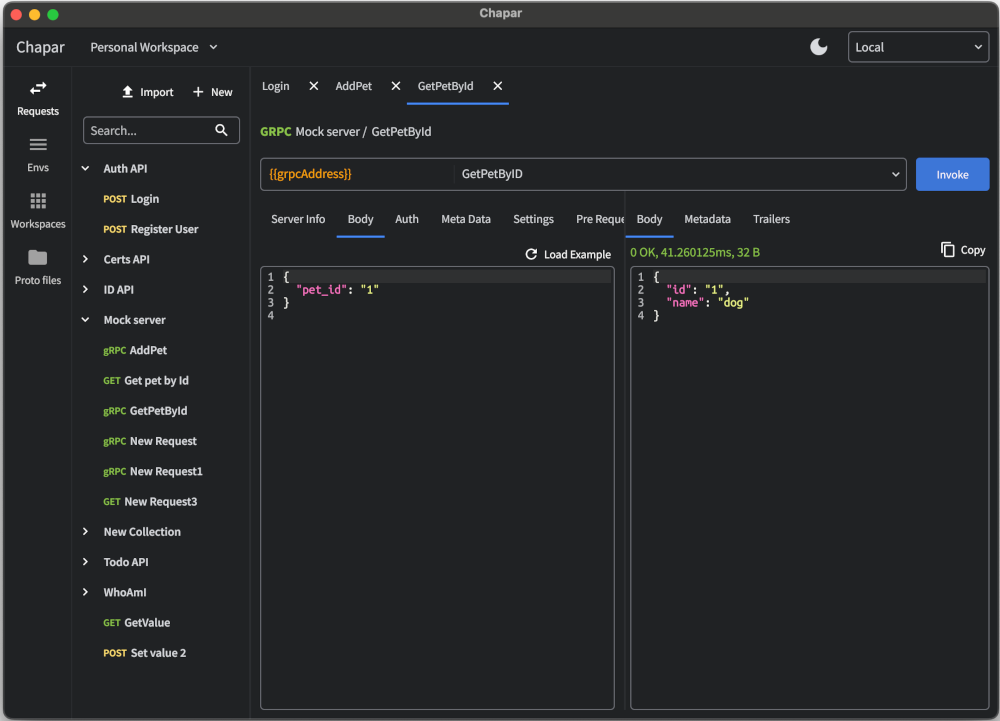This screenshot has width=1000, height=721.
Task: Open the gRPC New Request item
Action: (150, 441)
